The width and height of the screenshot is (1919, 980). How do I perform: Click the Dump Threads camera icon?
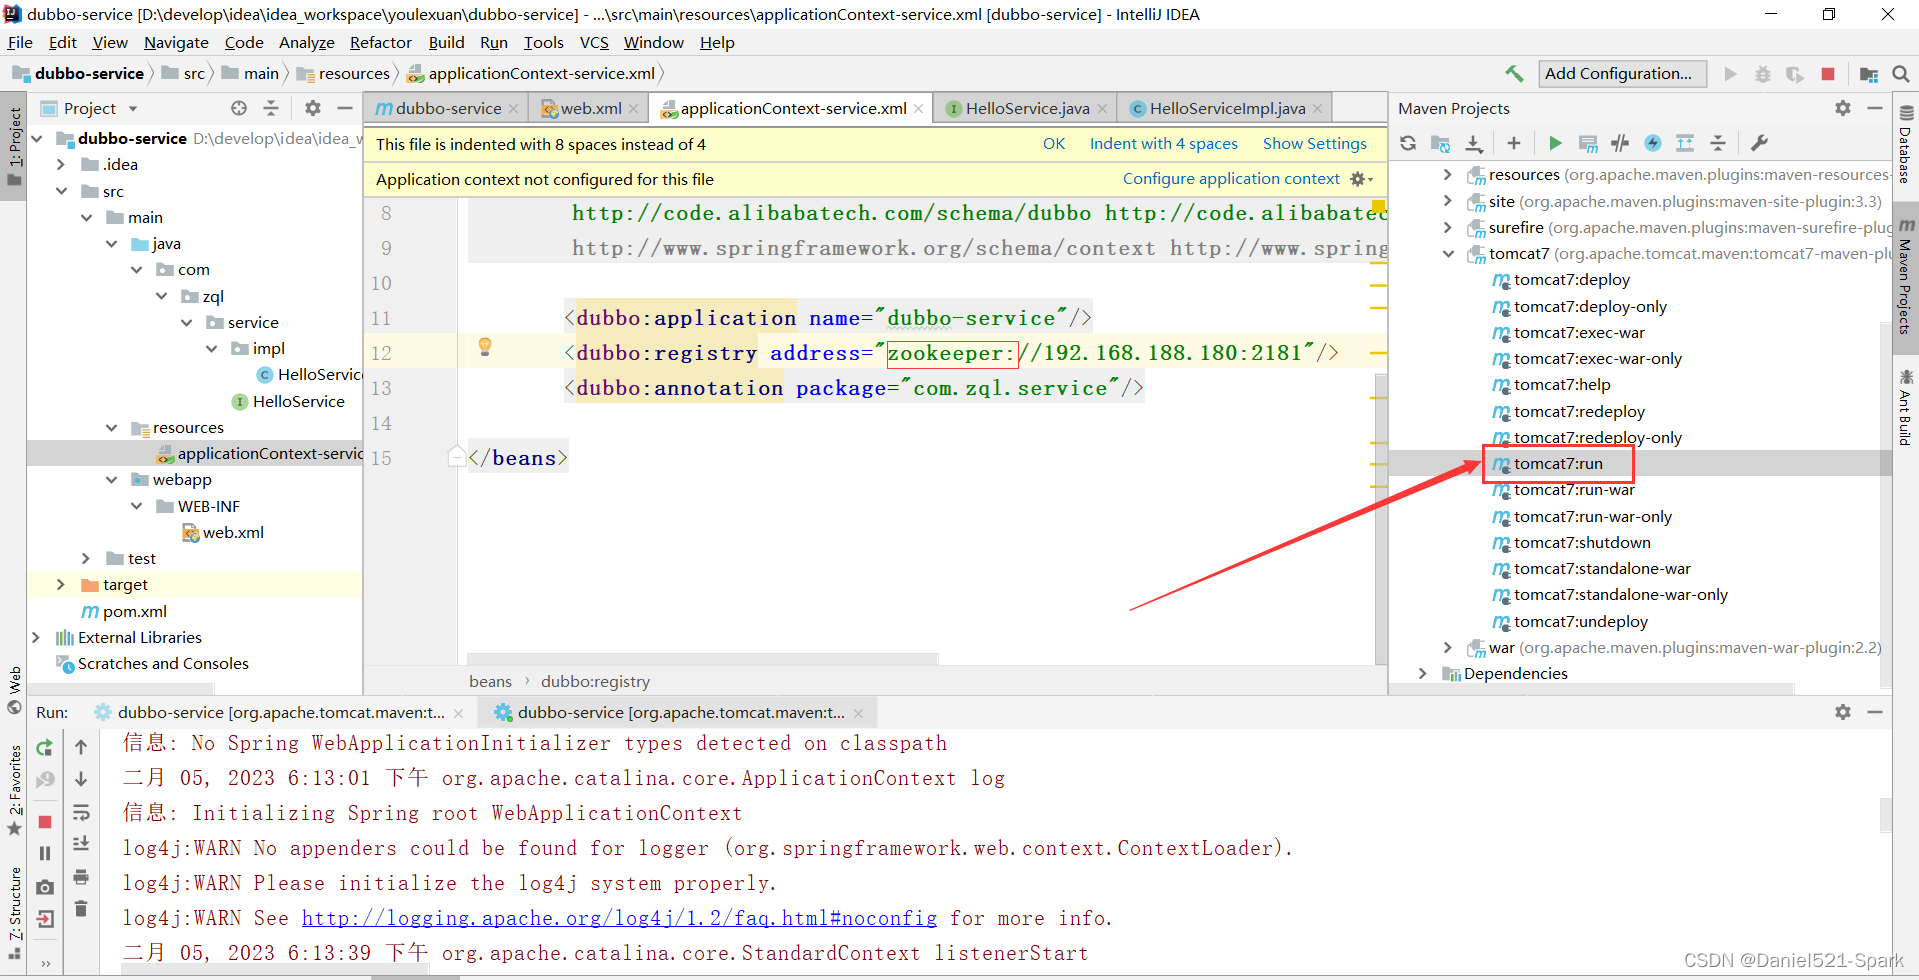[45, 887]
